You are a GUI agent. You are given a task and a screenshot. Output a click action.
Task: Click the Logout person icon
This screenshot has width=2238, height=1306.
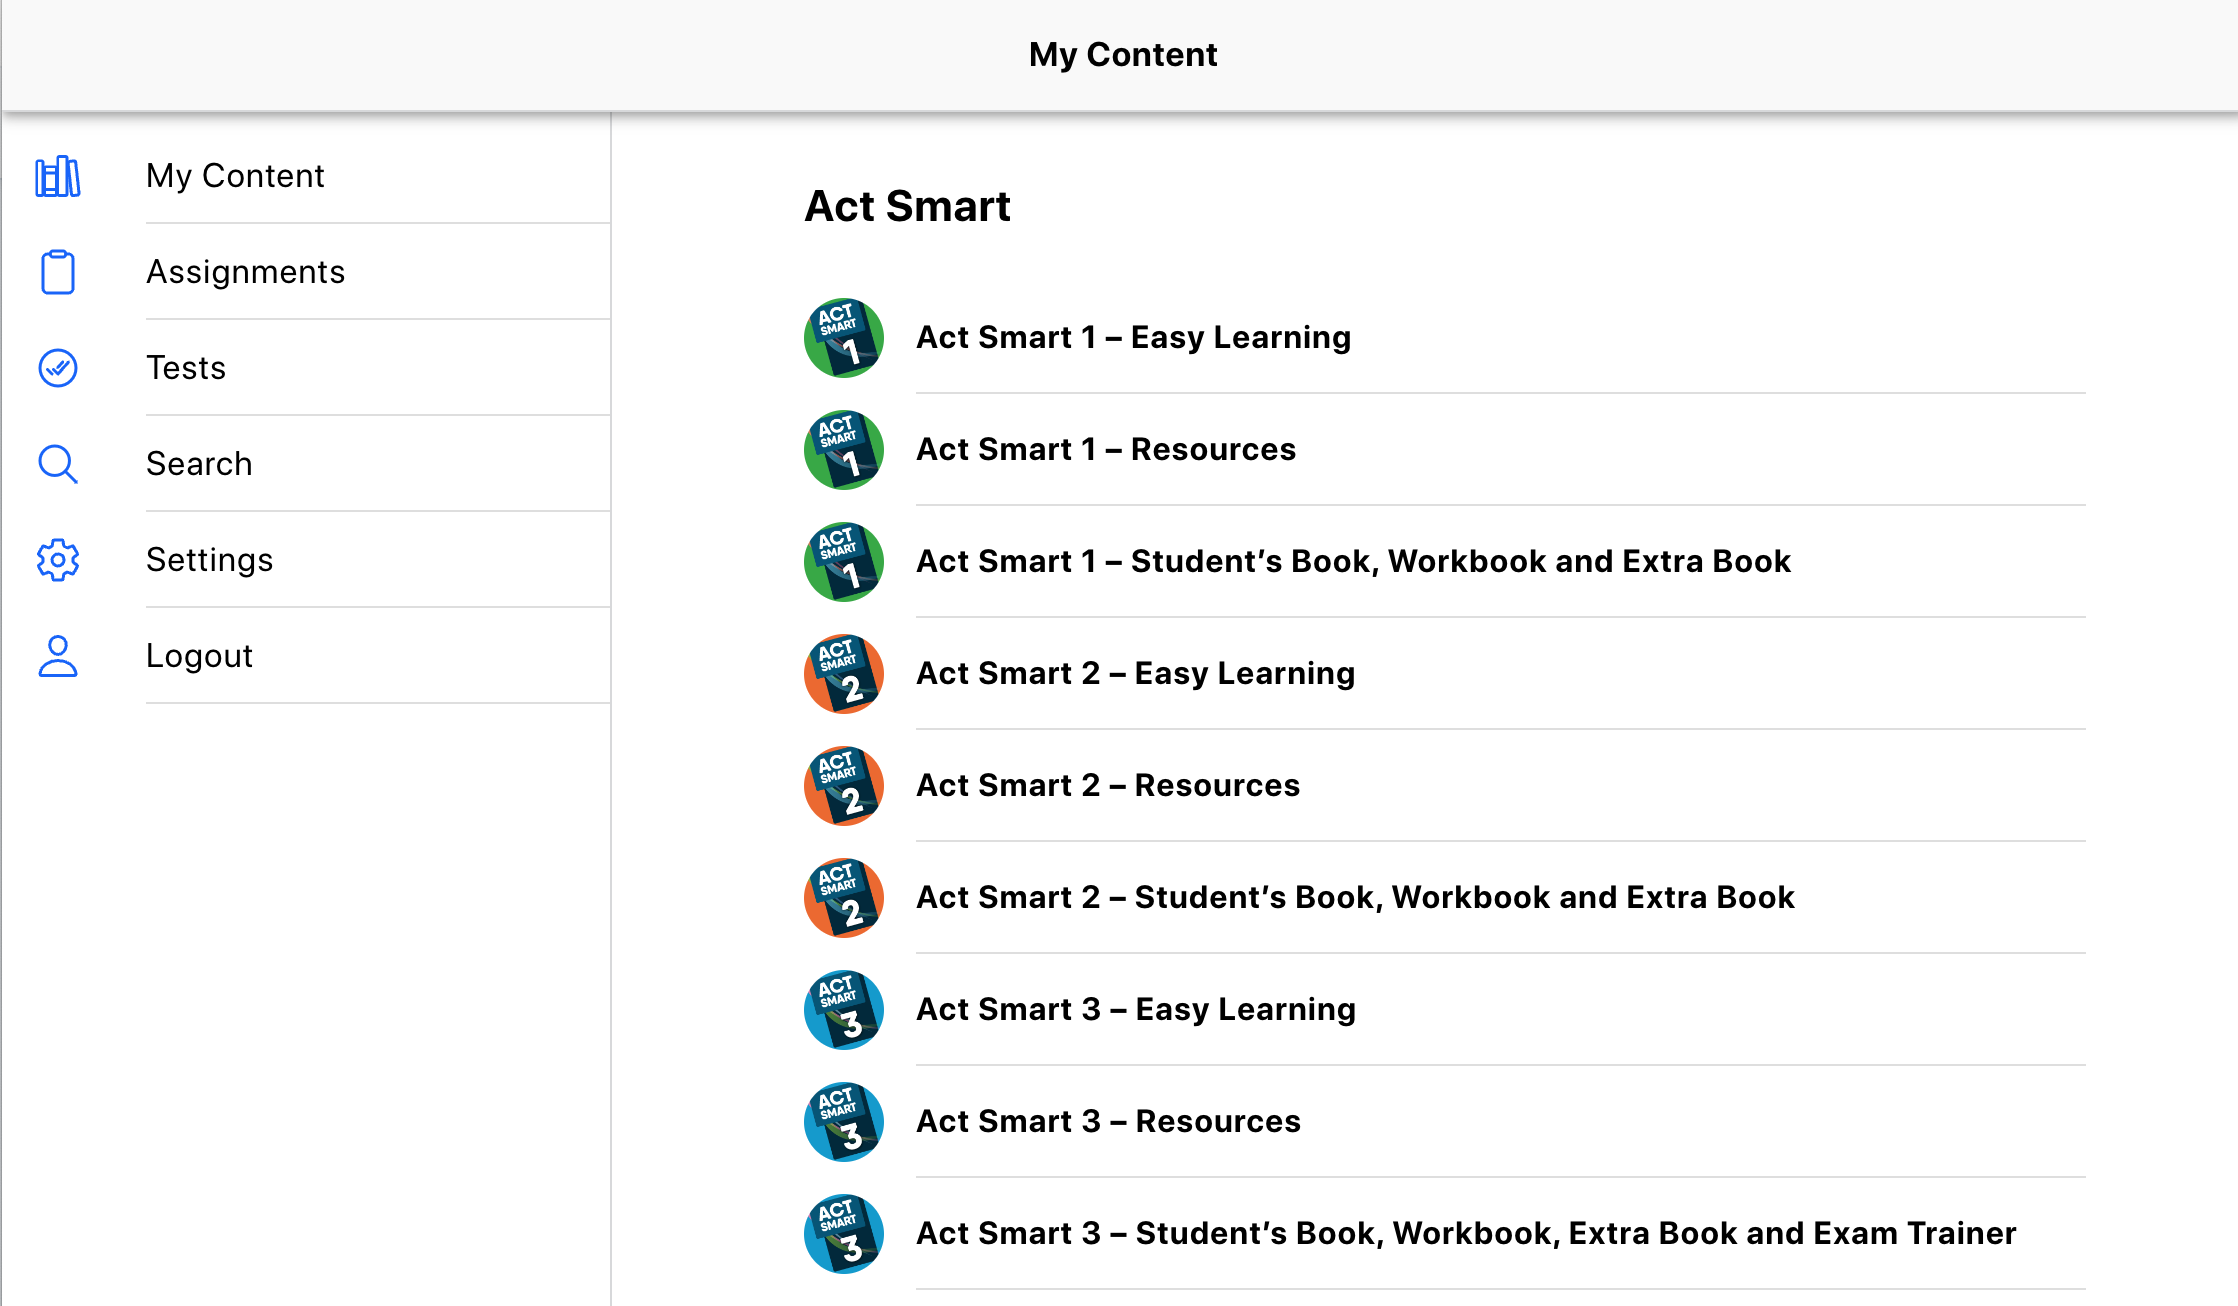pos(58,656)
